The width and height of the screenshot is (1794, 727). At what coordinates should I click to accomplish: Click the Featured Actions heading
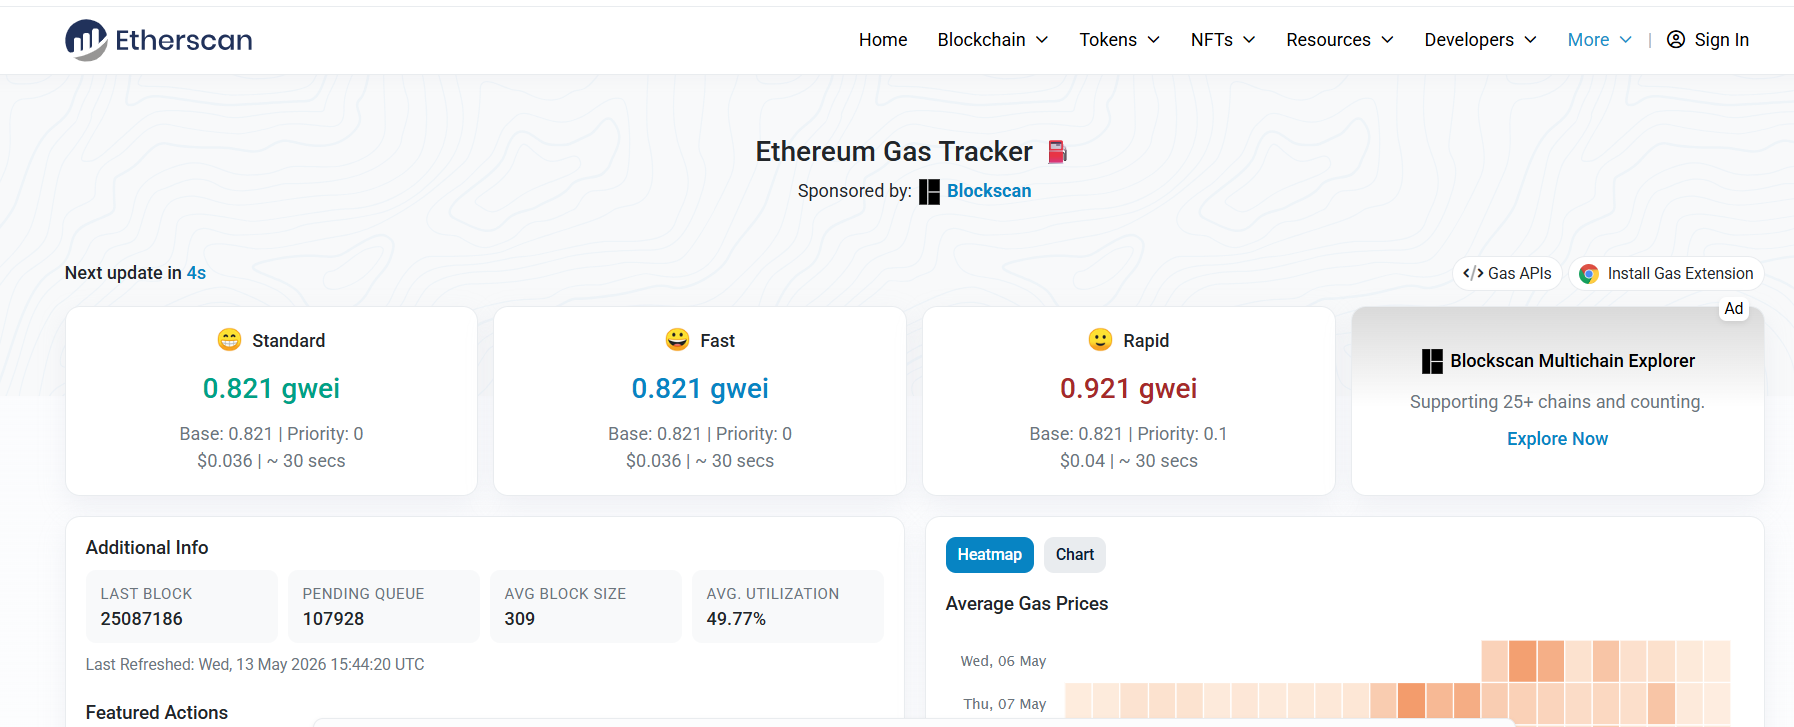pos(157,713)
